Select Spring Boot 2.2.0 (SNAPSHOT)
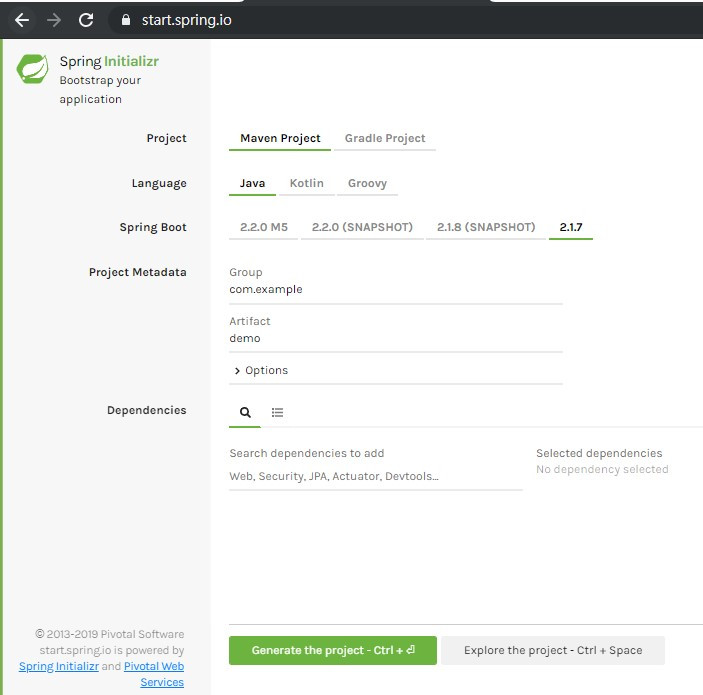 tap(362, 227)
